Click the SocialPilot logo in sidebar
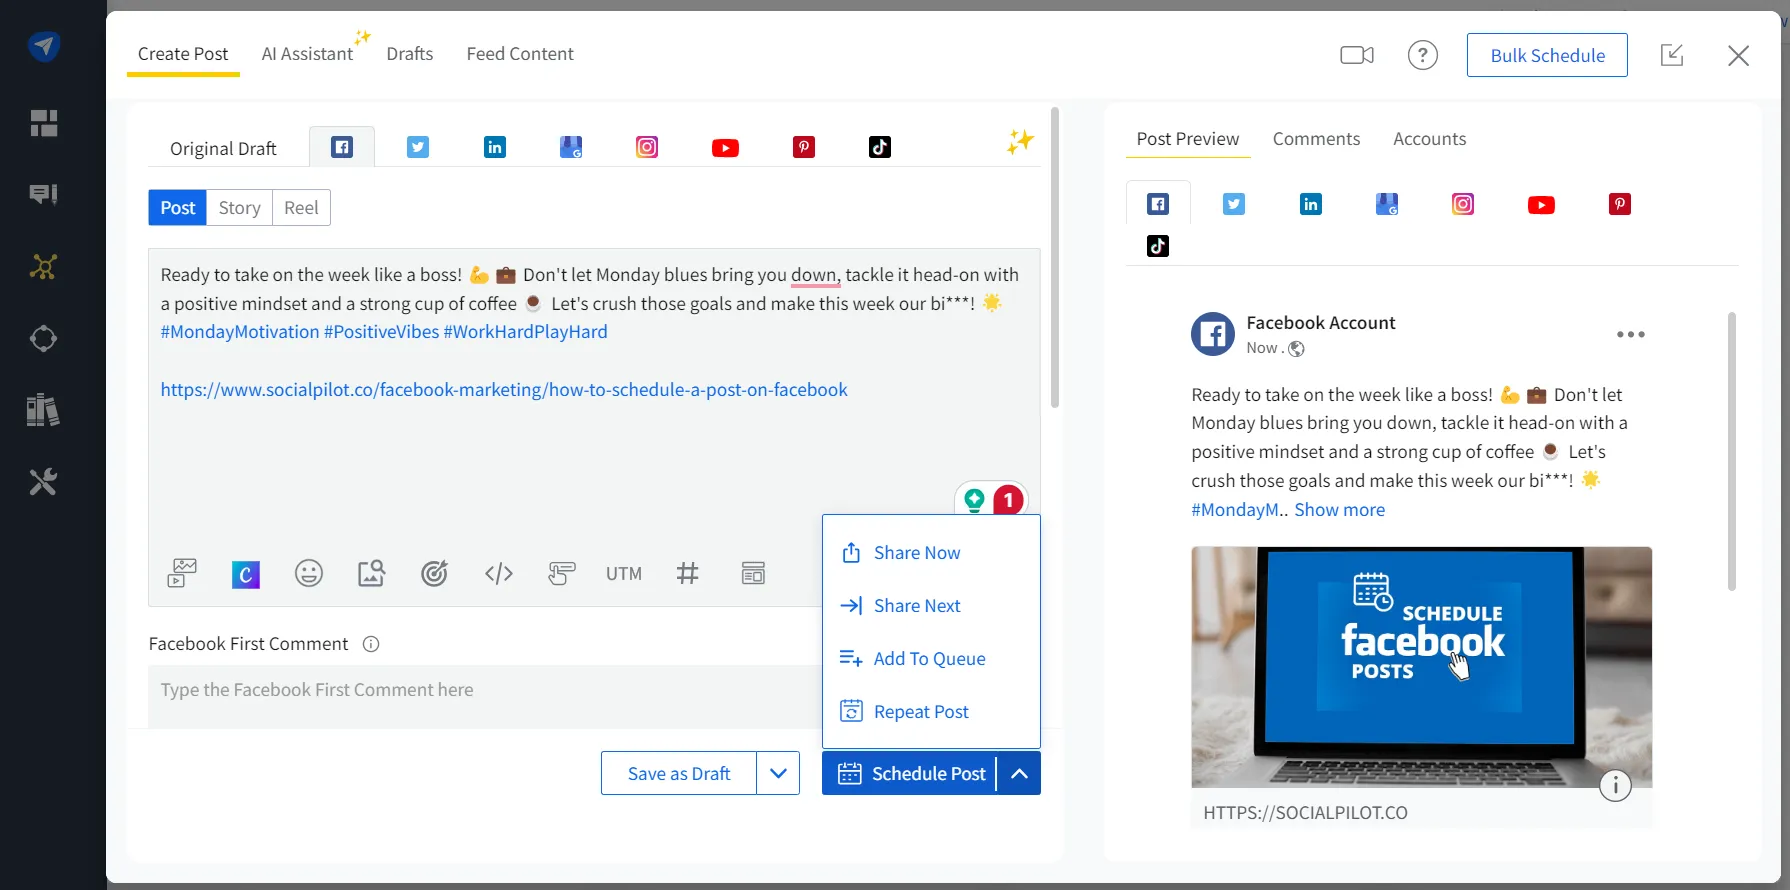The height and width of the screenshot is (890, 1790). pos(44,46)
